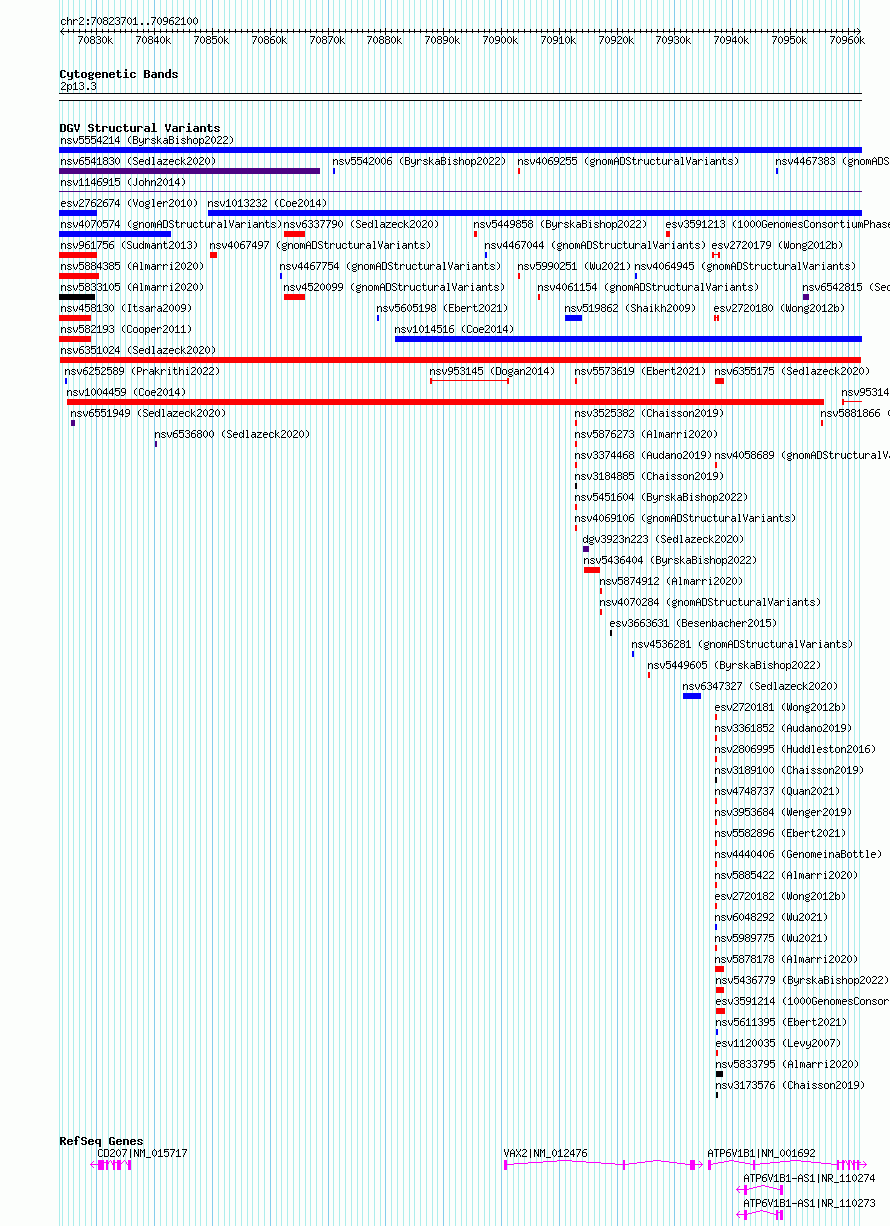Open variant nsv4440406 (GenomeinaBottle)
This screenshot has height=1226, width=890.
[798, 855]
